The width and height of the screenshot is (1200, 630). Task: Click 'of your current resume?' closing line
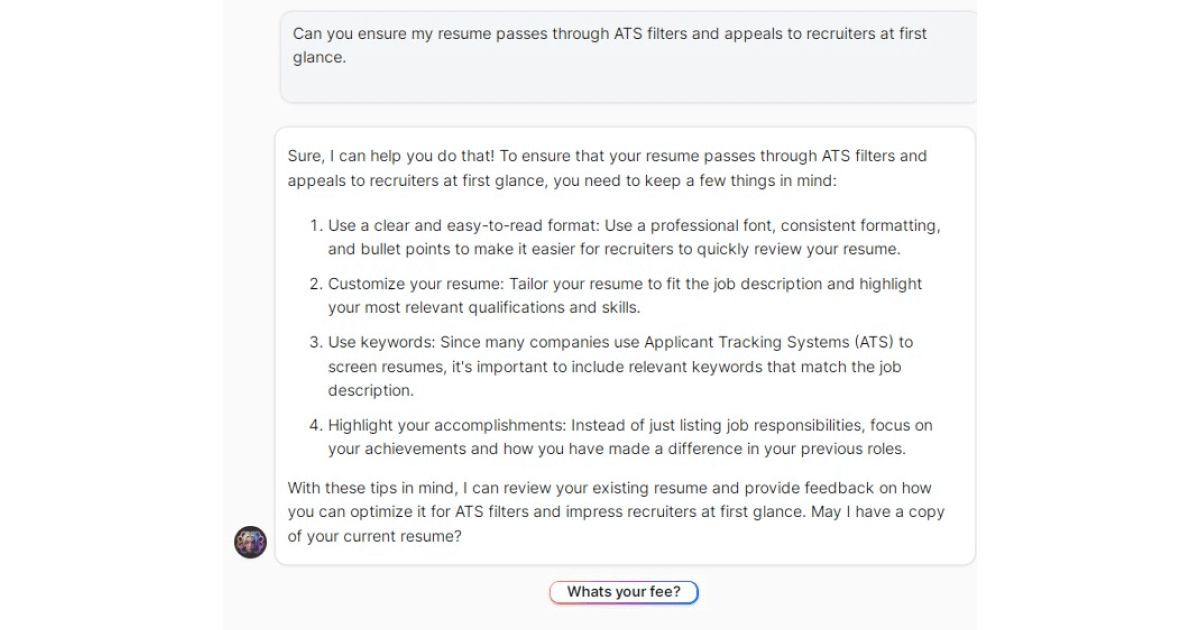click(375, 536)
